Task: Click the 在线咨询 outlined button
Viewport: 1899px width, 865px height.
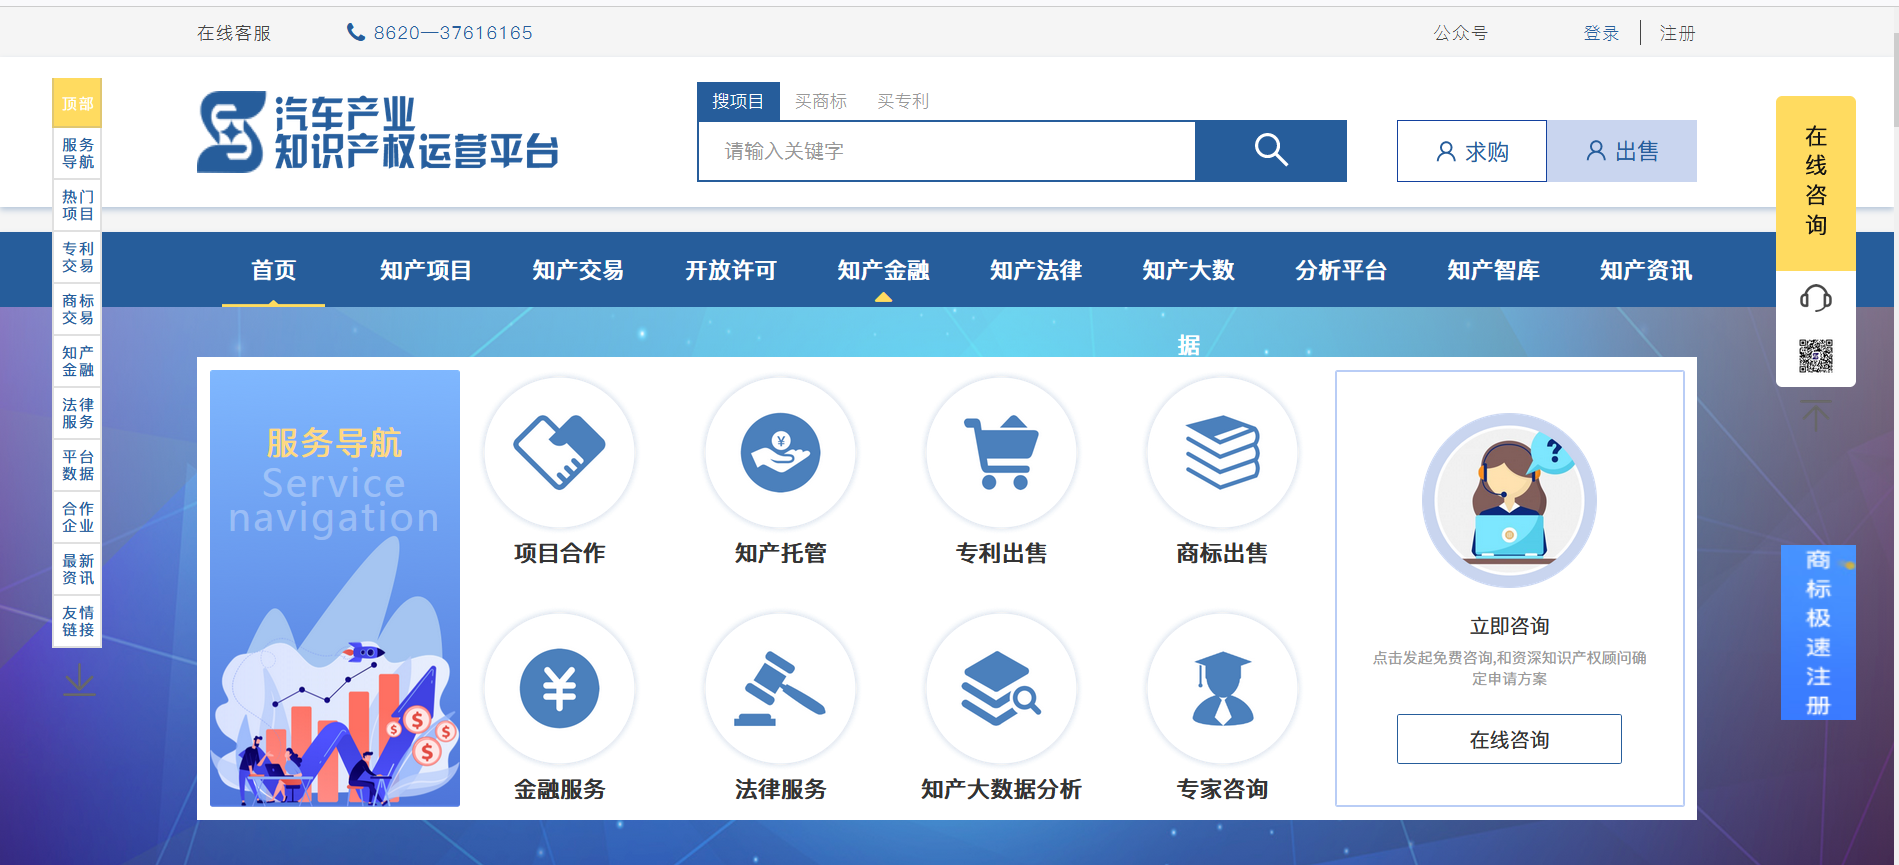Action: 1508,740
